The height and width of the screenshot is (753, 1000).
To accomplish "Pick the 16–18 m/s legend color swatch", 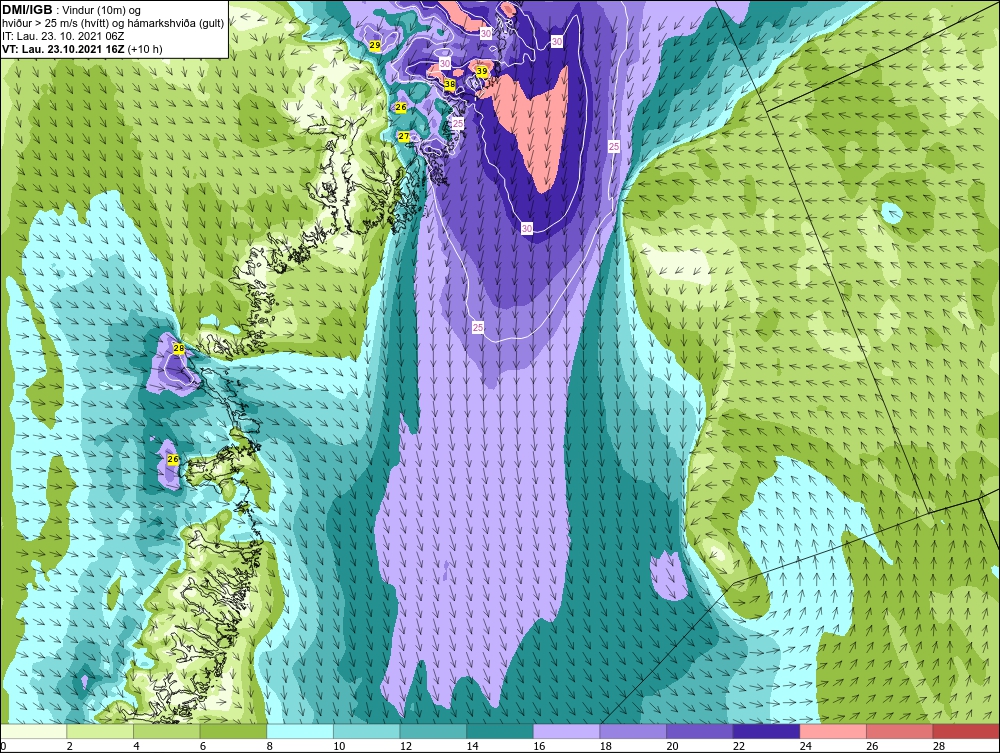I will (566, 731).
